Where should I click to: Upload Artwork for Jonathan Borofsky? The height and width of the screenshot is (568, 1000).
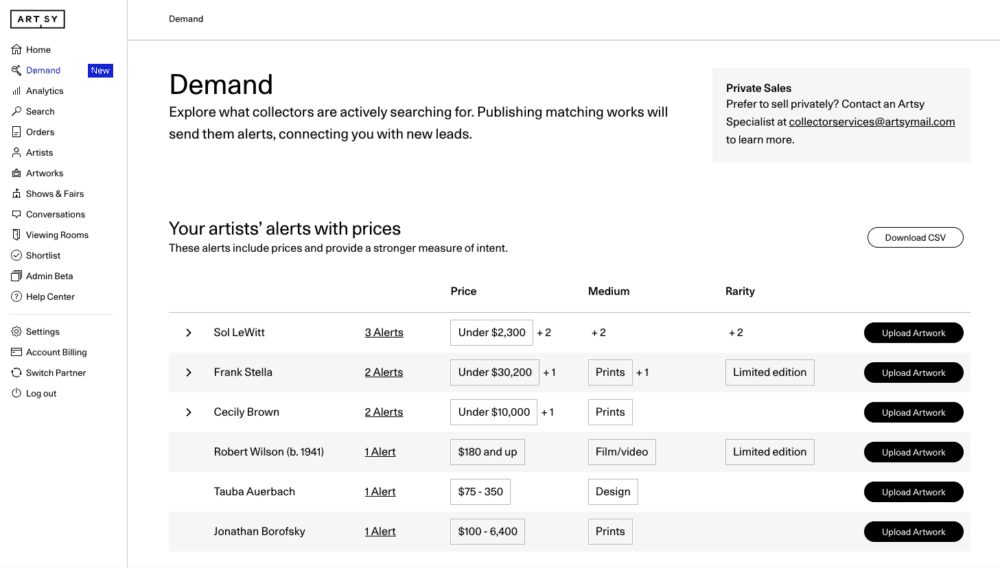[x=913, y=532]
